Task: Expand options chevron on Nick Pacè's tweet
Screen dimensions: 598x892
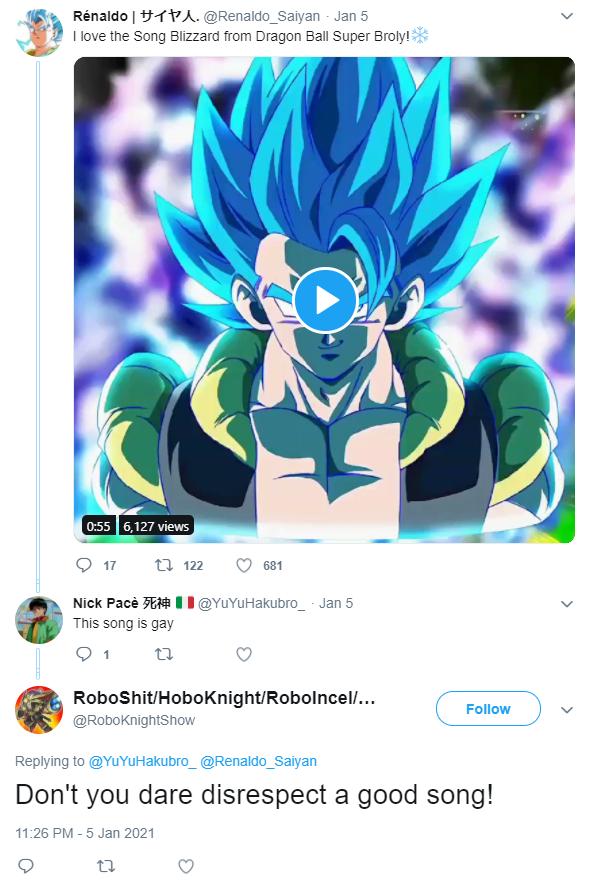Action: click(x=567, y=604)
